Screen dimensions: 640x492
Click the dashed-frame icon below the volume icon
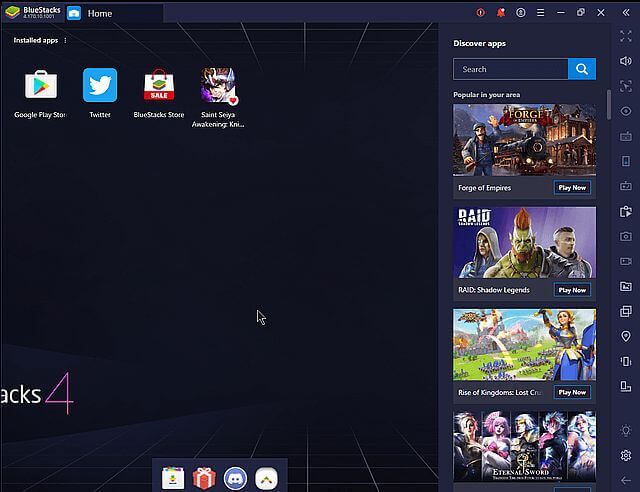click(626, 86)
